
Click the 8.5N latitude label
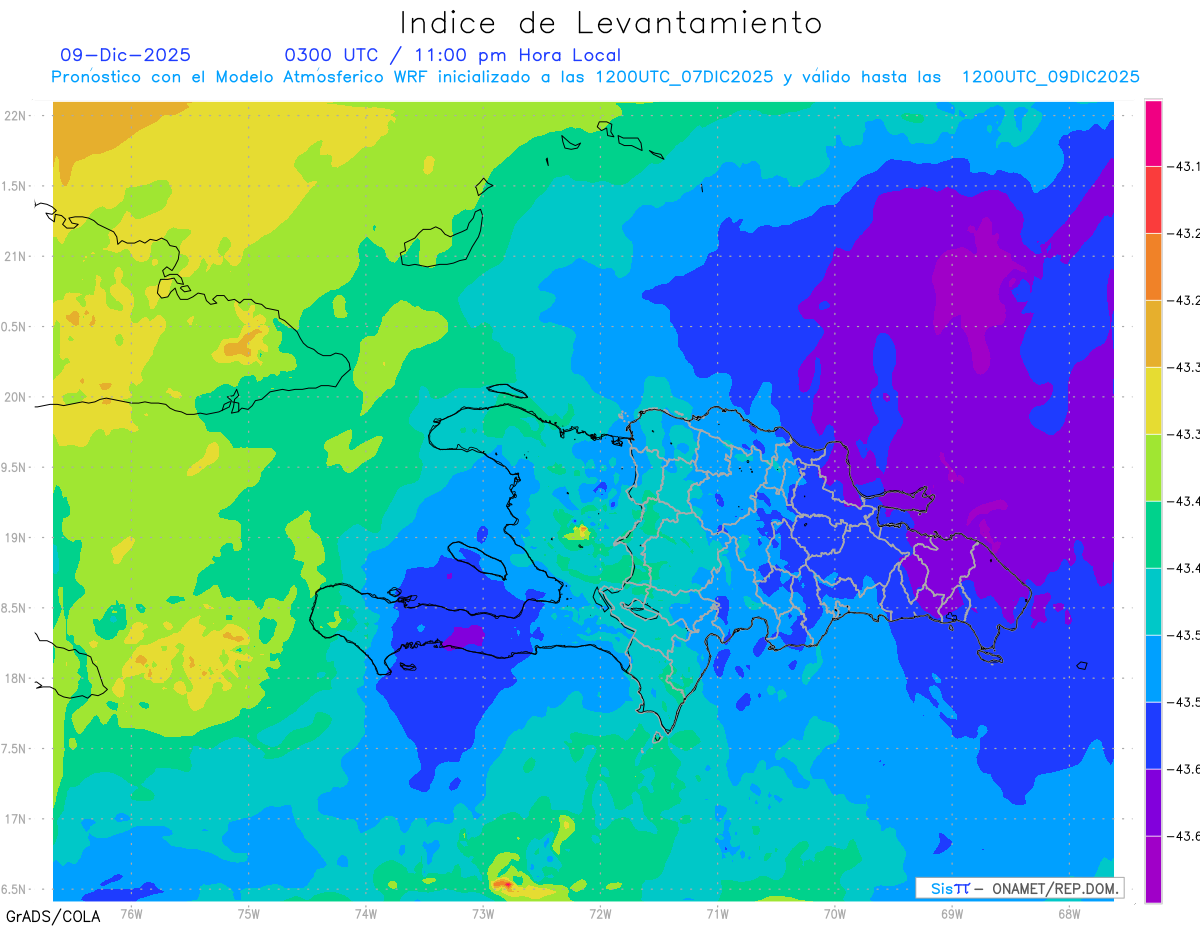tap(16, 608)
